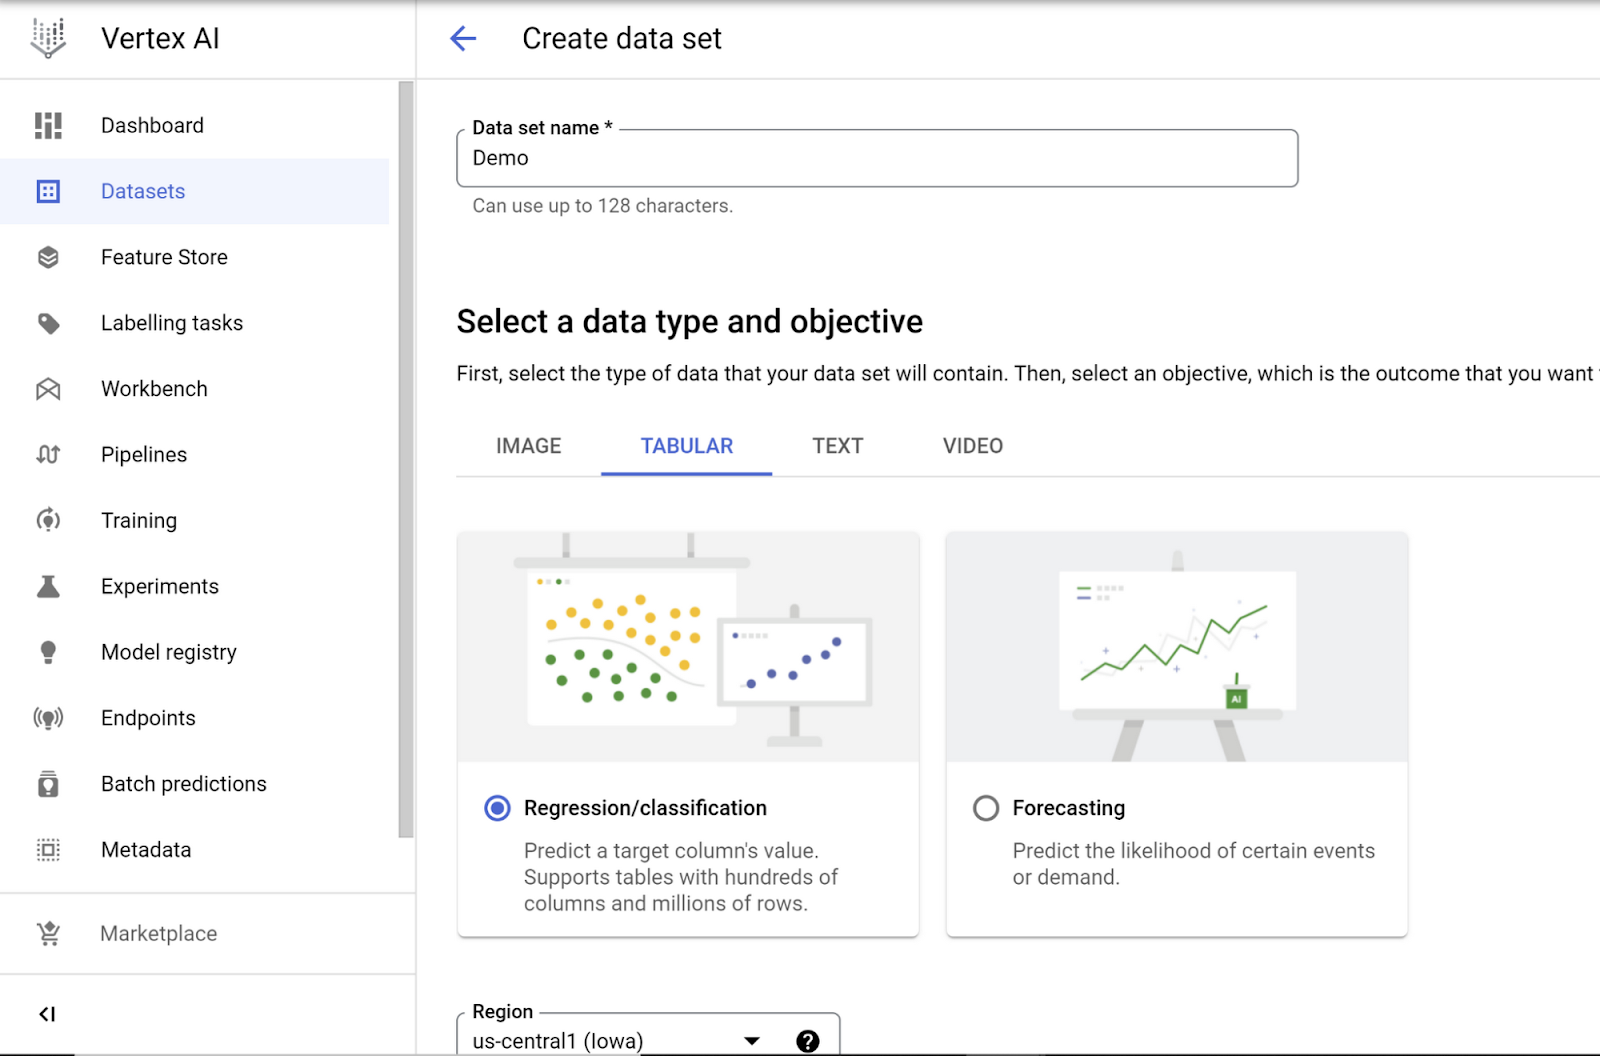The image size is (1600, 1056).
Task: Click the Feature Store icon
Action: (48, 257)
